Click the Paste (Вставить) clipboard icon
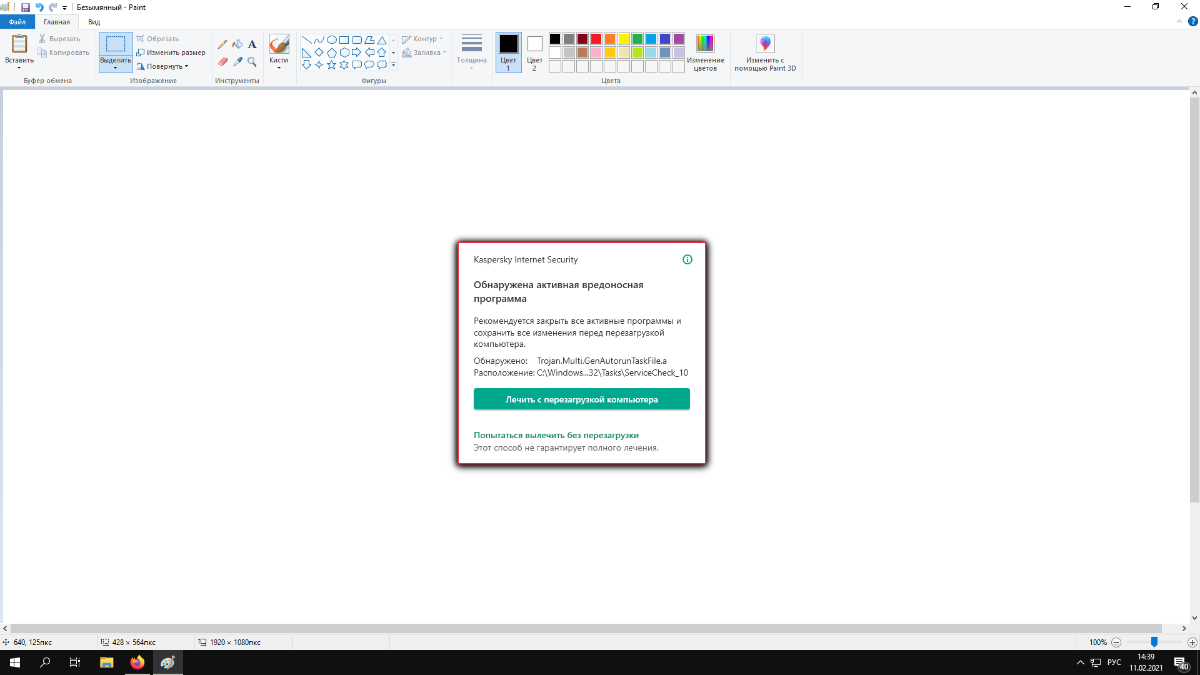 click(x=19, y=44)
